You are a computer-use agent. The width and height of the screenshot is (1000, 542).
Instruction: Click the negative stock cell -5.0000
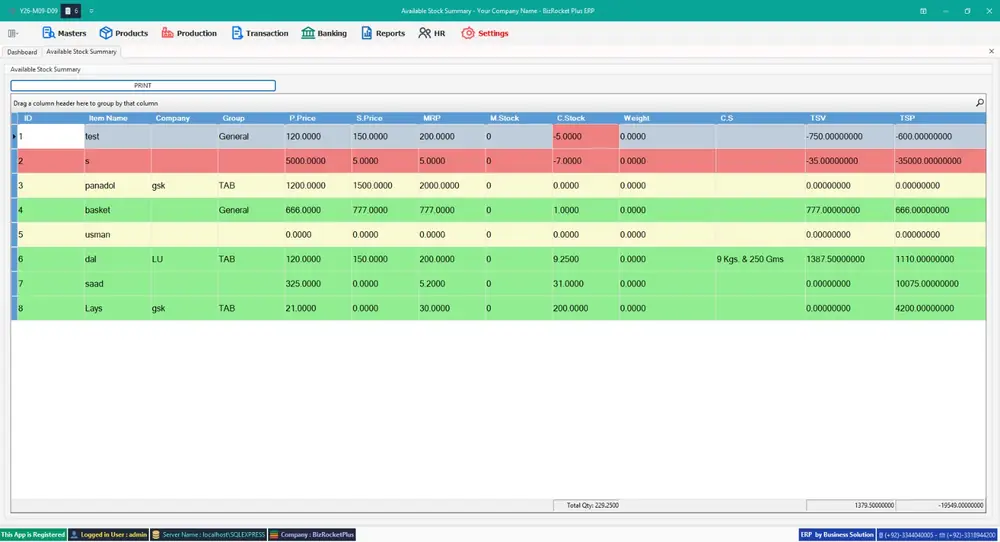[585, 136]
